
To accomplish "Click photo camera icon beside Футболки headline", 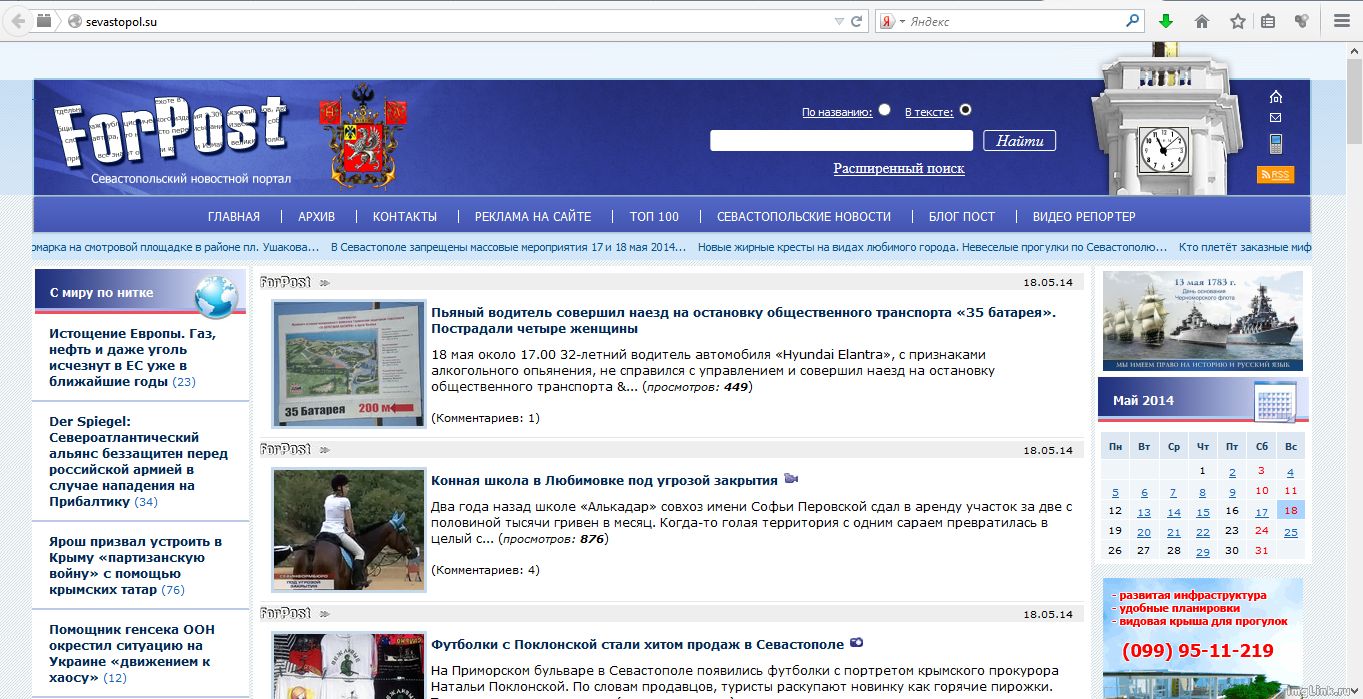I will coord(857,643).
